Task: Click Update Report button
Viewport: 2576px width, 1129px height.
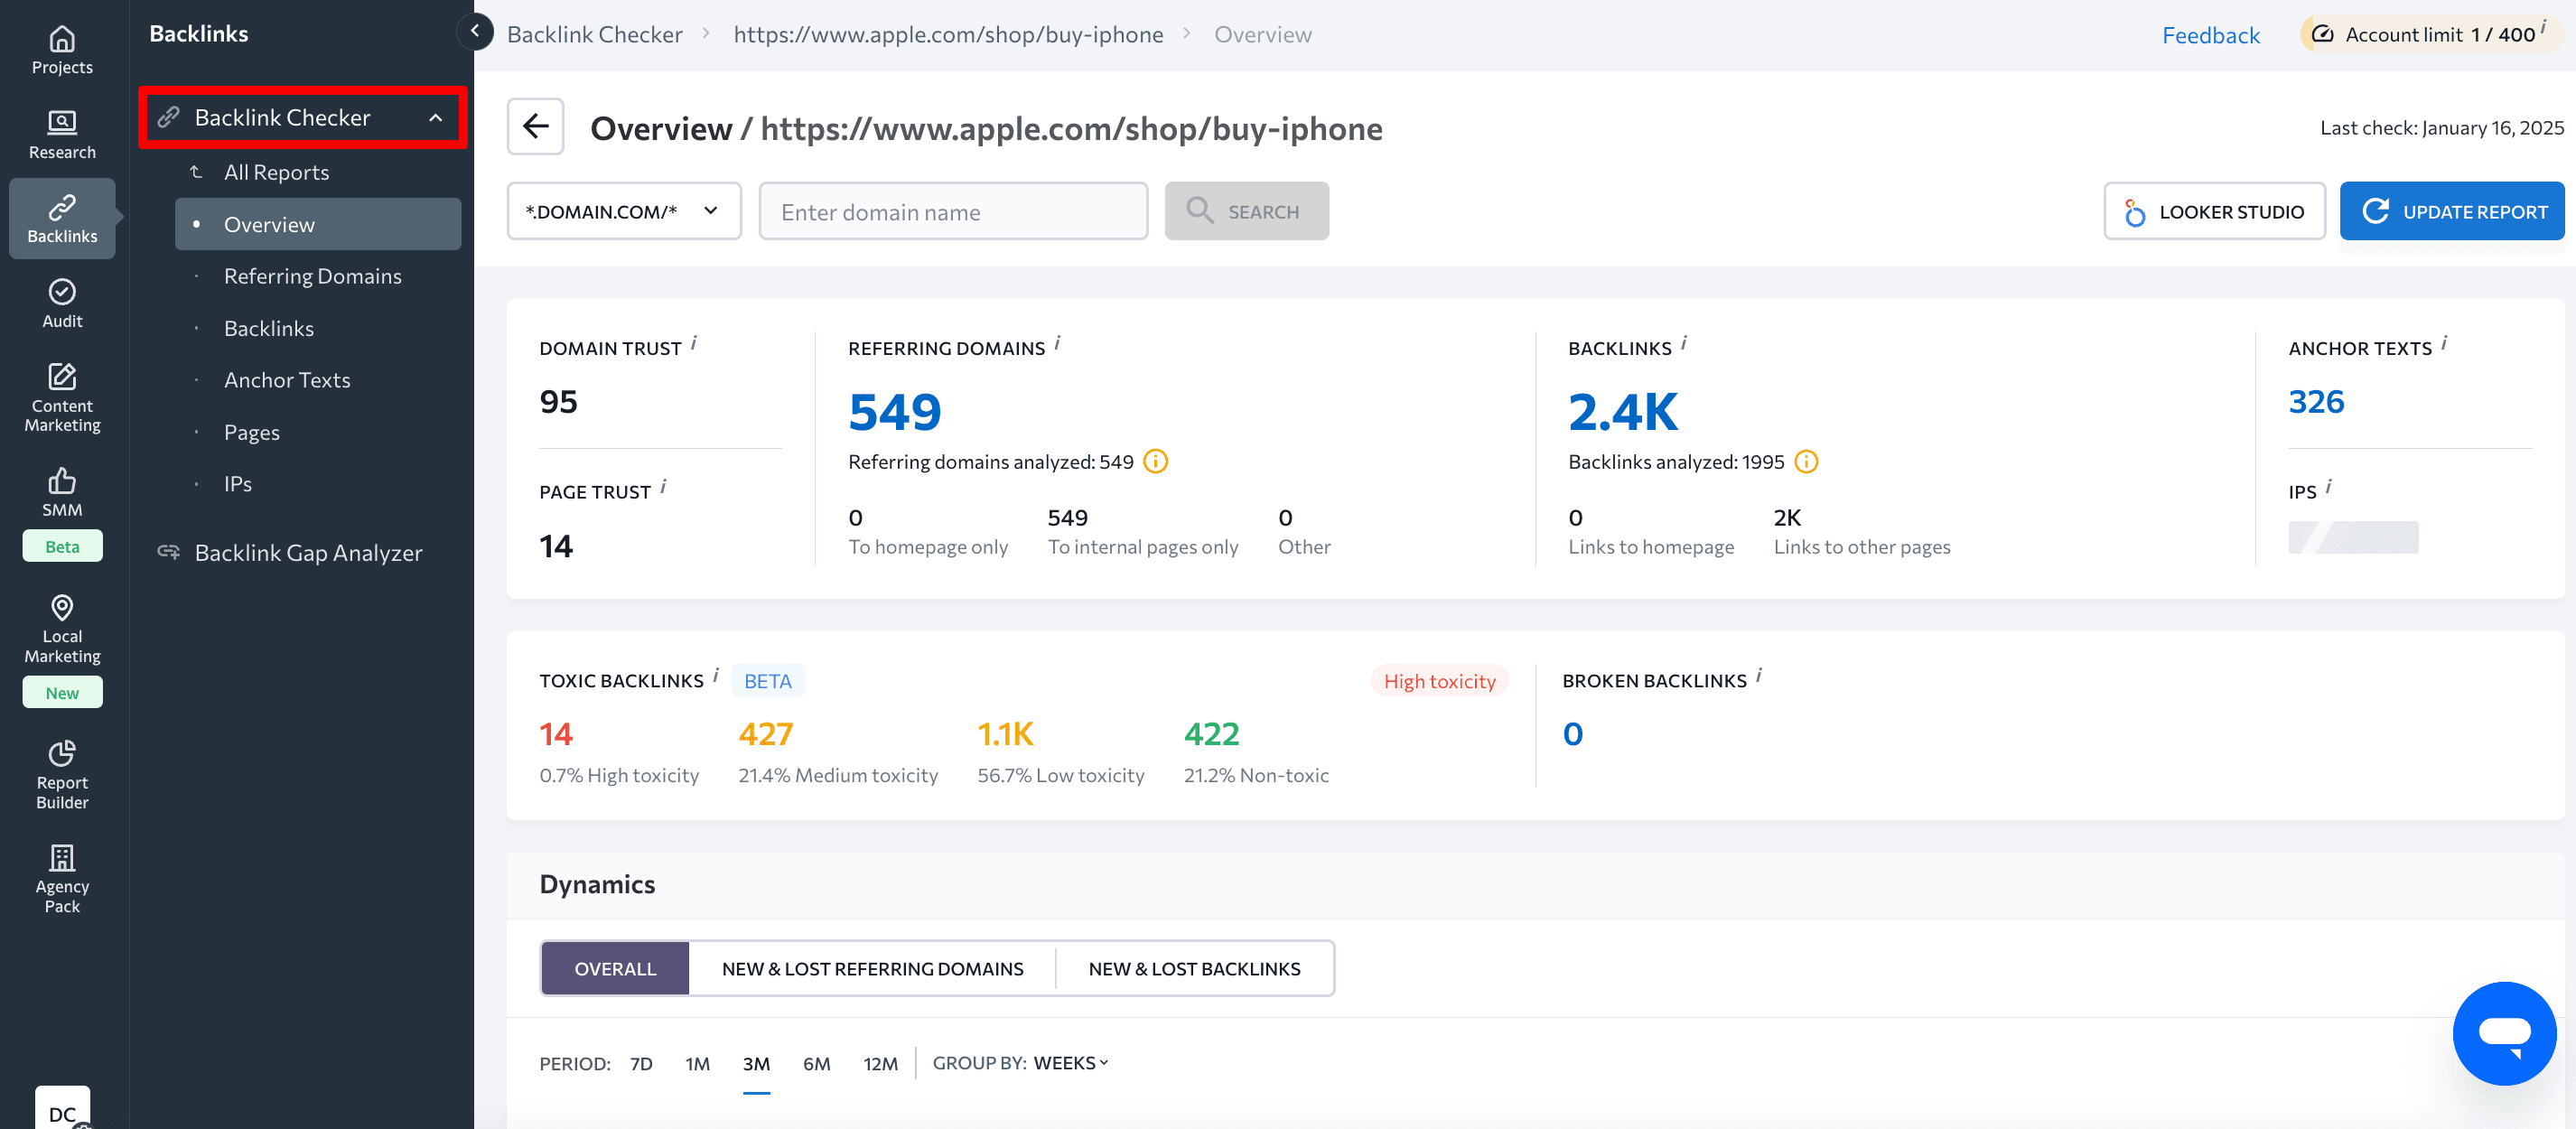Action: coord(2452,211)
